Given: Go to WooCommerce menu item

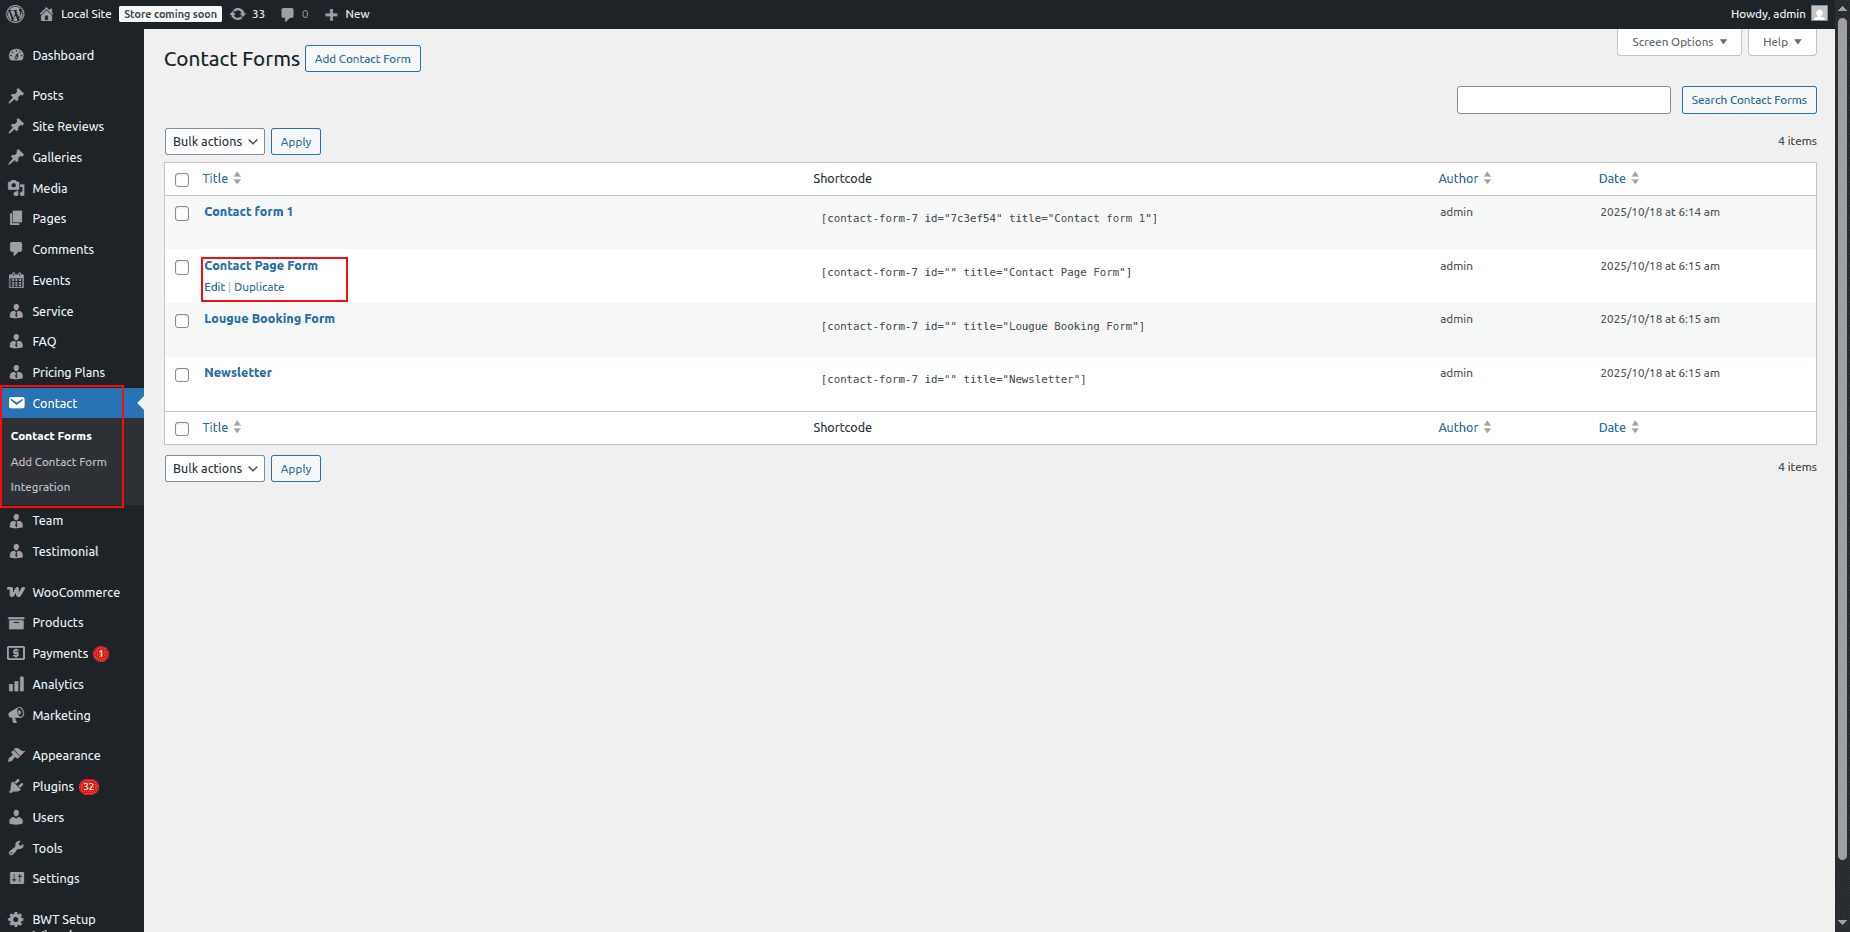Looking at the screenshot, I should coord(75,593).
